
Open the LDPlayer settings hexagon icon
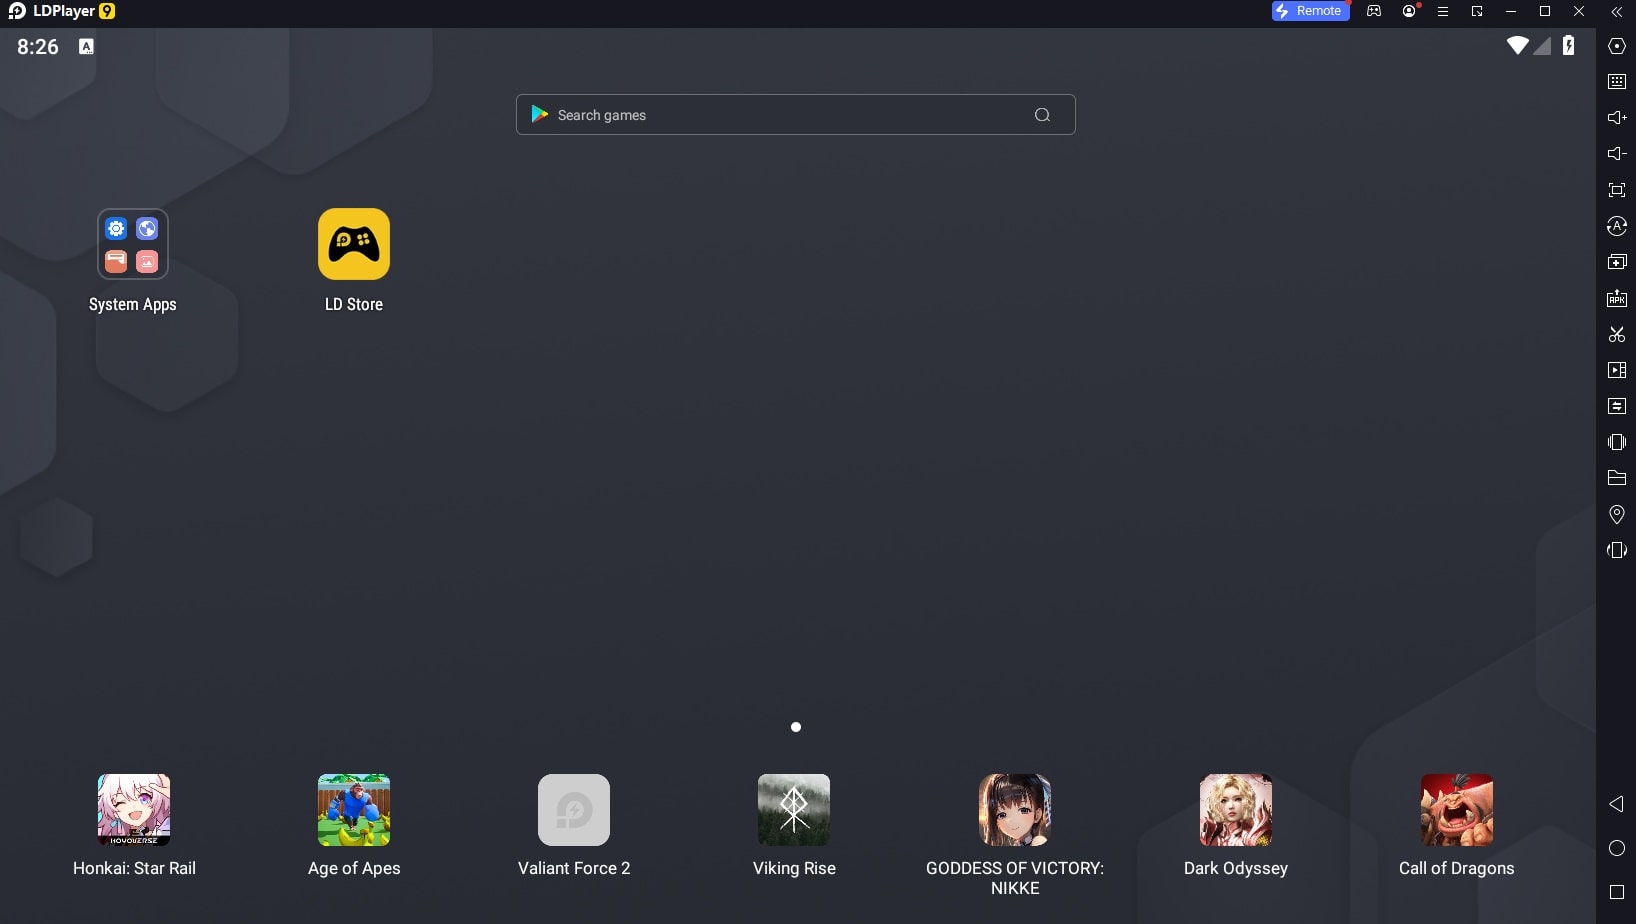1616,46
